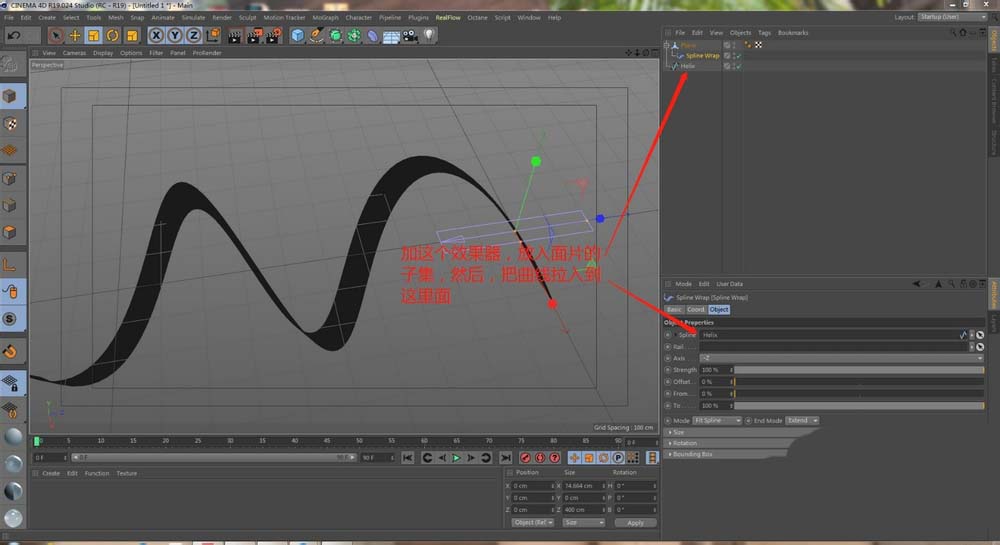Toggle the X axis lock

157,35
